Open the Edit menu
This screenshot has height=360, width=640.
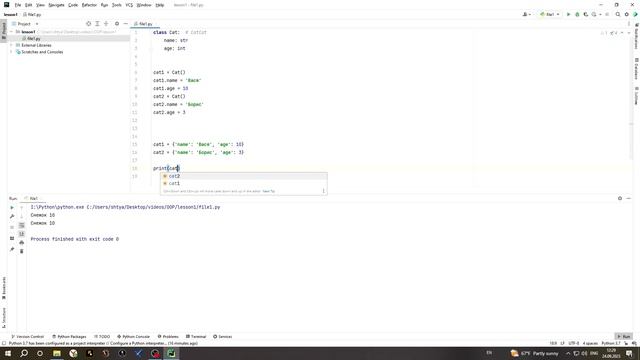(x=28, y=5)
